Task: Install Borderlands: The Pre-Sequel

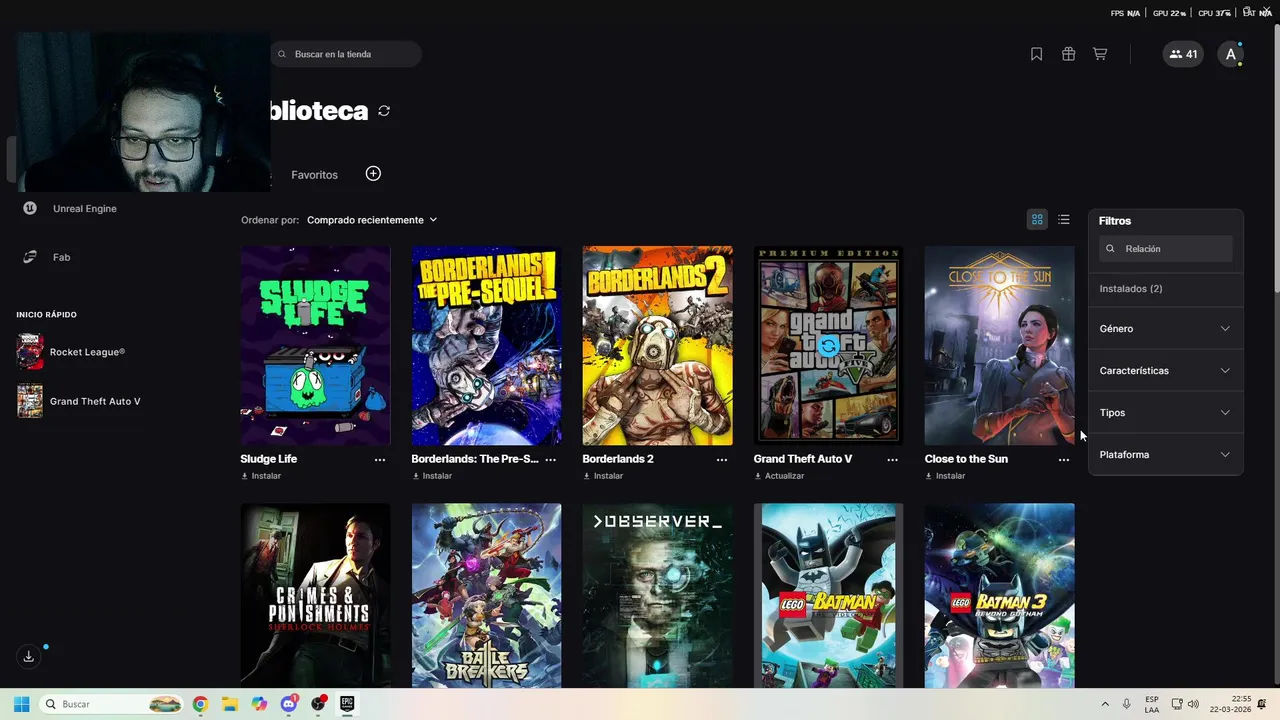Action: (432, 476)
